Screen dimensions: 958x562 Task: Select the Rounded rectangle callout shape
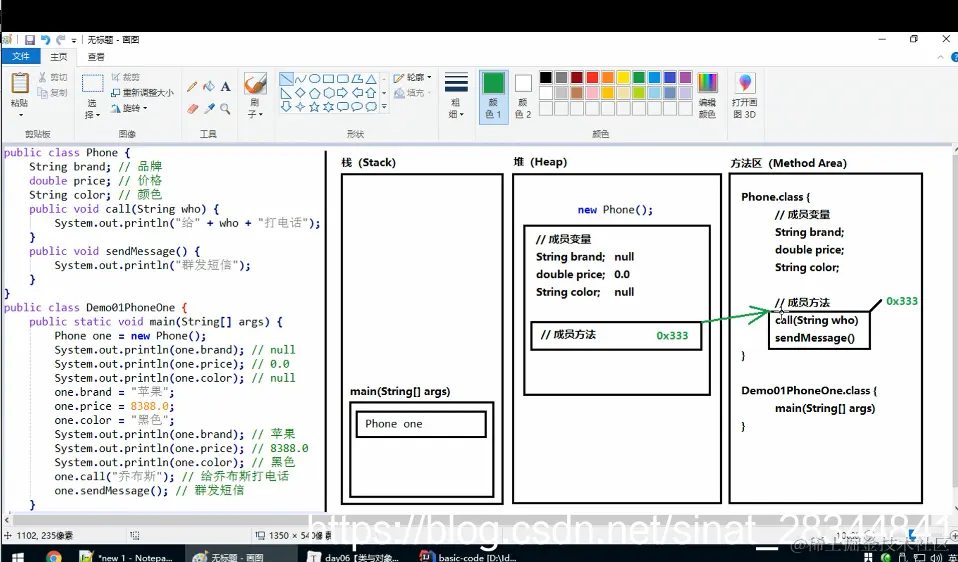(x=342, y=107)
